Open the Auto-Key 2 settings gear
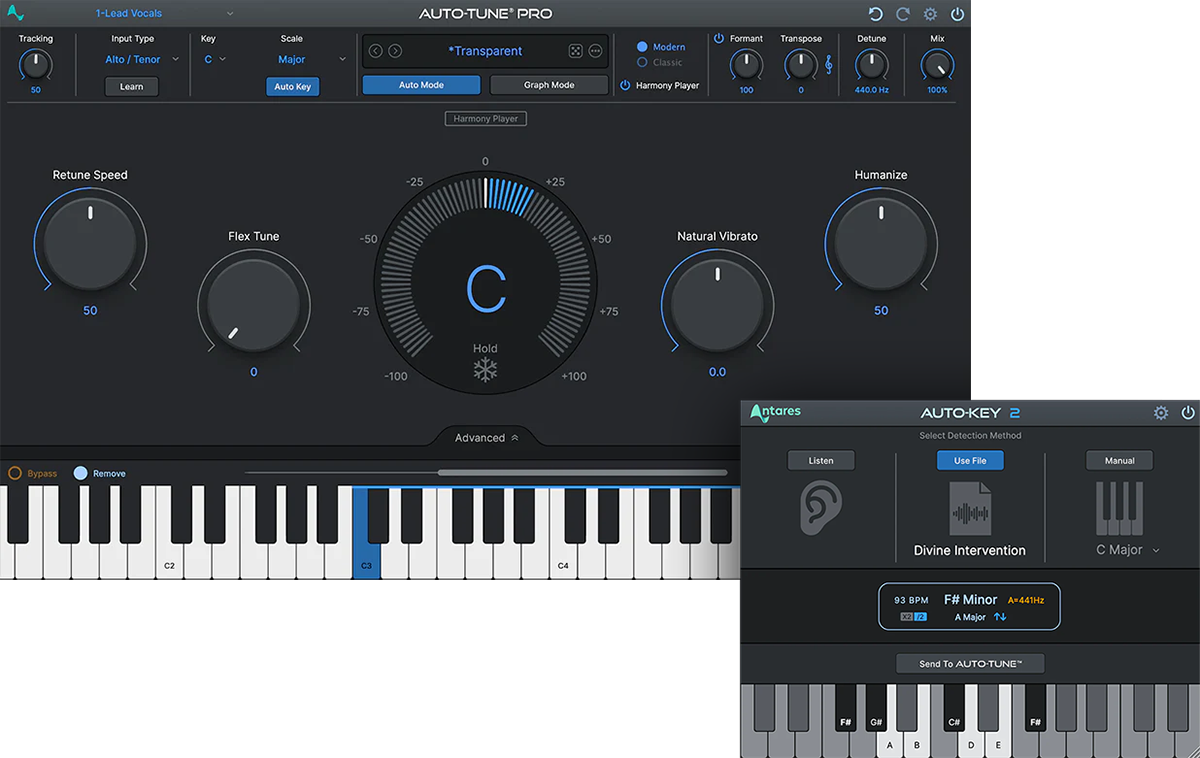 pyautogui.click(x=1161, y=413)
